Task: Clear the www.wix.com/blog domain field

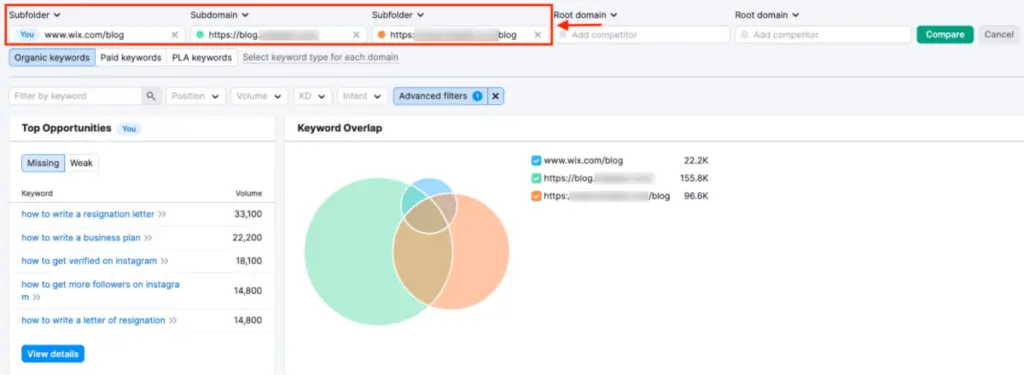Action: pyautogui.click(x=174, y=35)
